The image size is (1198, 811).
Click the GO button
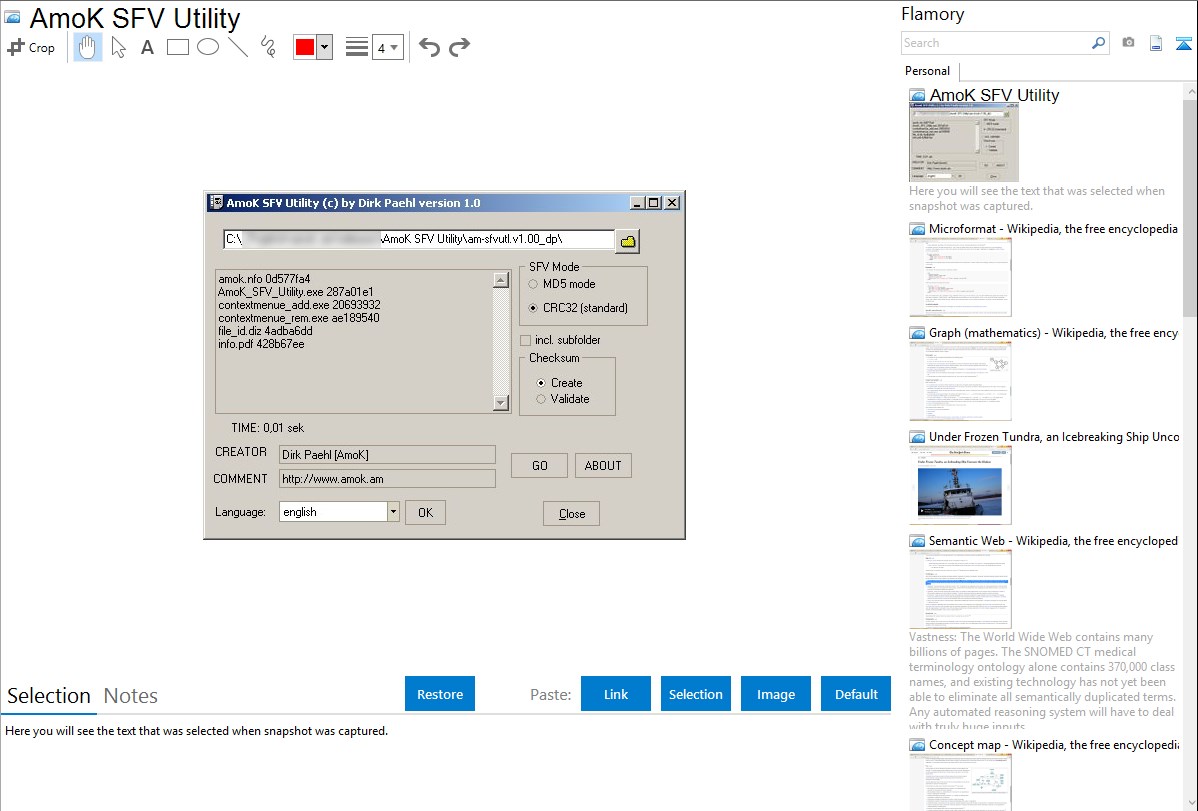pyautogui.click(x=539, y=466)
